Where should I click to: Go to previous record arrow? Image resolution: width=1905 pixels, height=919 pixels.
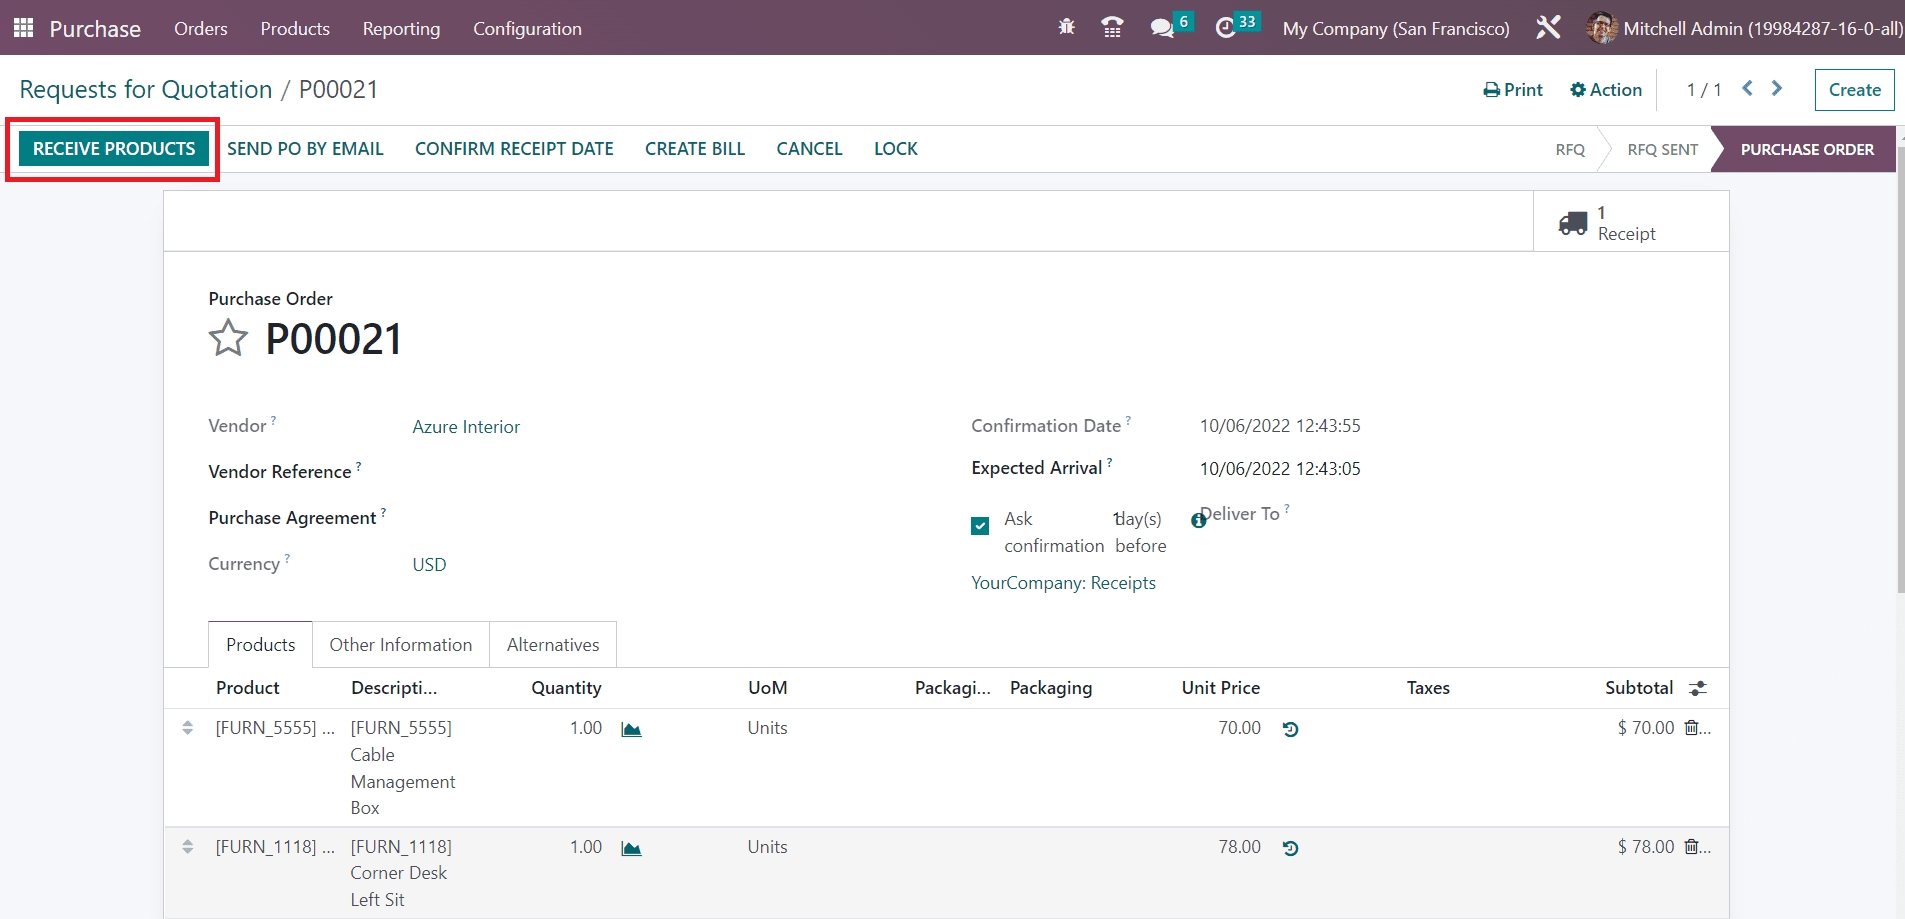tap(1747, 88)
